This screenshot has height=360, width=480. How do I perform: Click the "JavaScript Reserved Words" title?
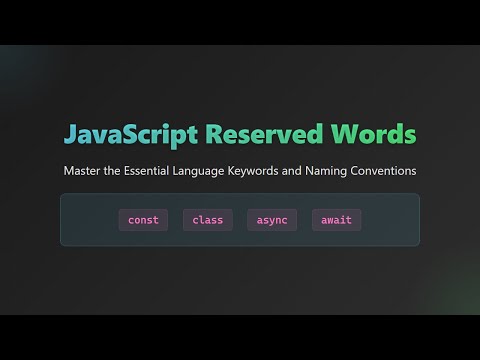[x=240, y=135]
